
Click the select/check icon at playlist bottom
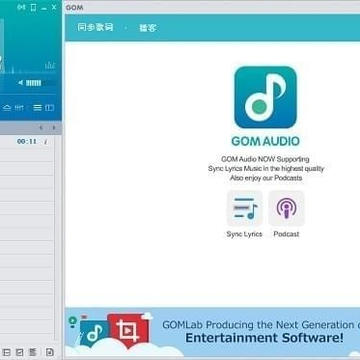point(20,352)
